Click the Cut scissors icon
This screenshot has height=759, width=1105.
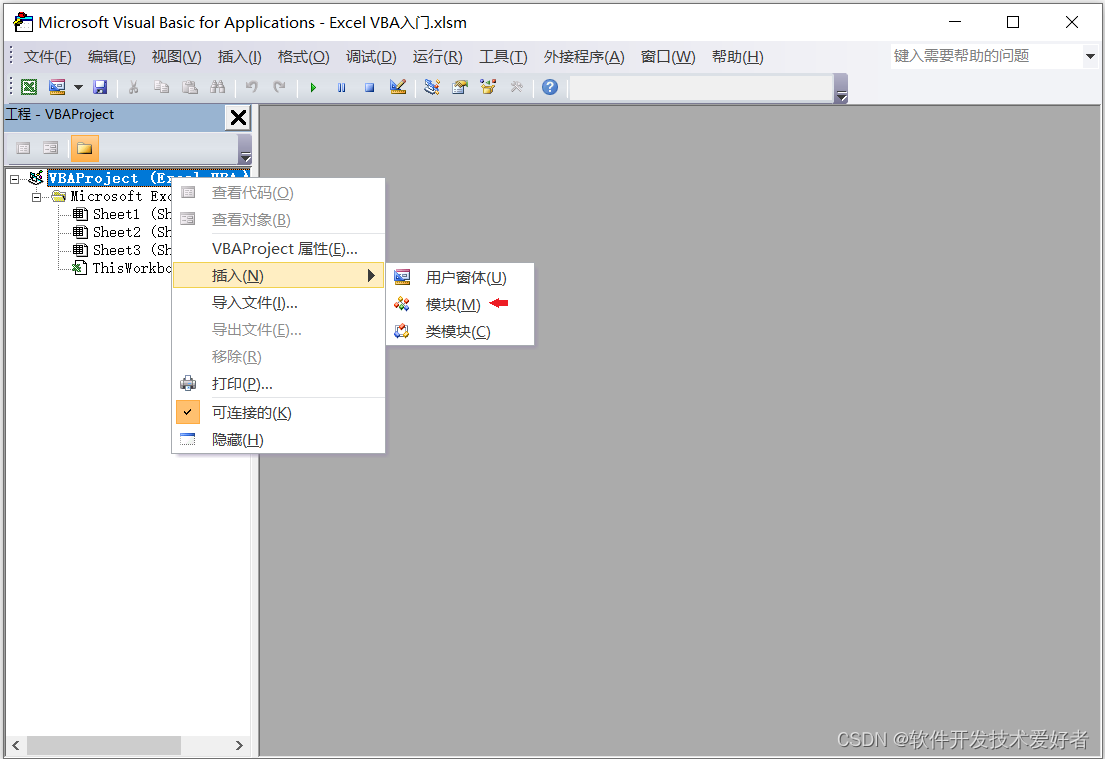click(x=133, y=87)
